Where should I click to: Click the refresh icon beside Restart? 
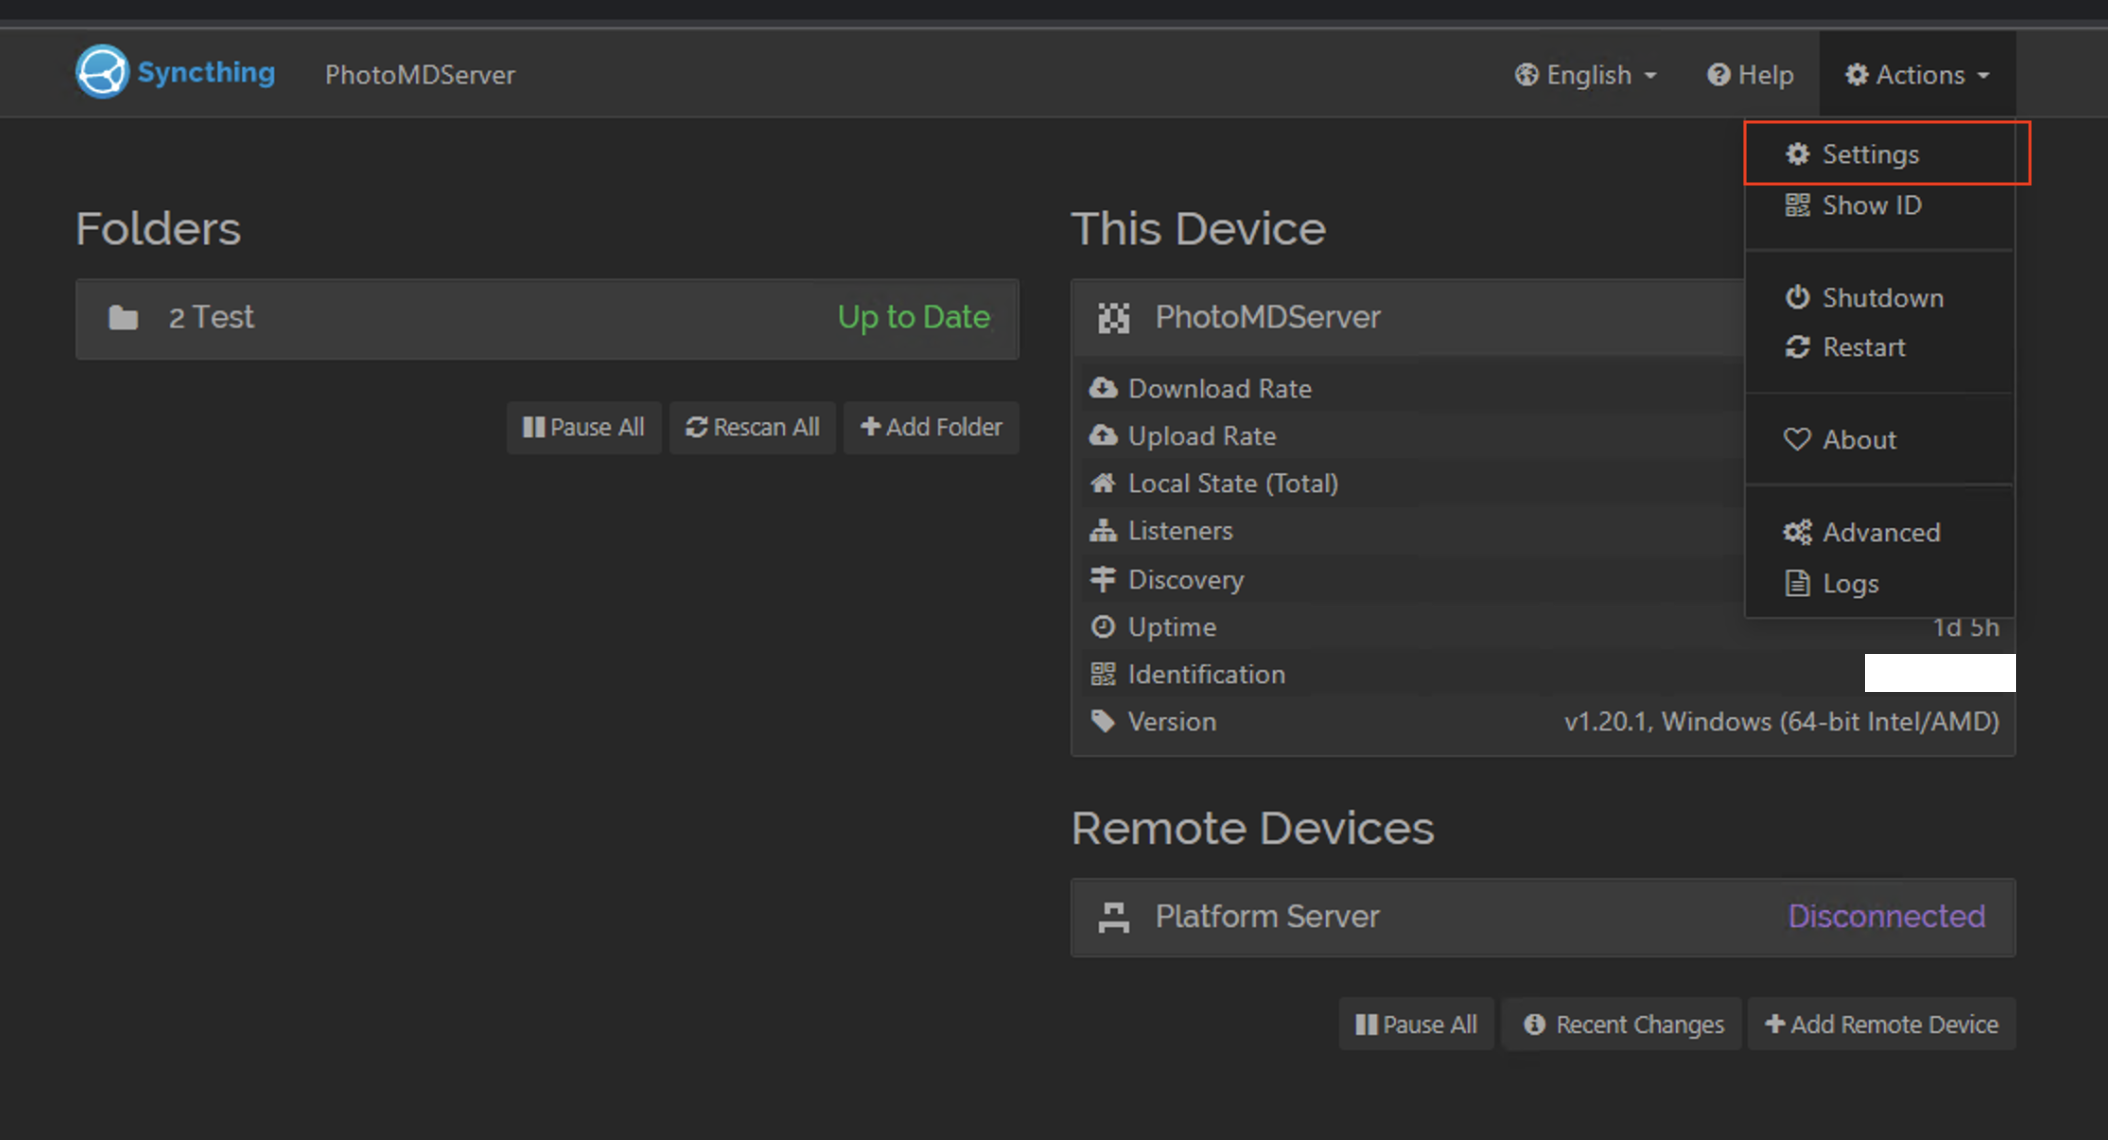(1797, 347)
